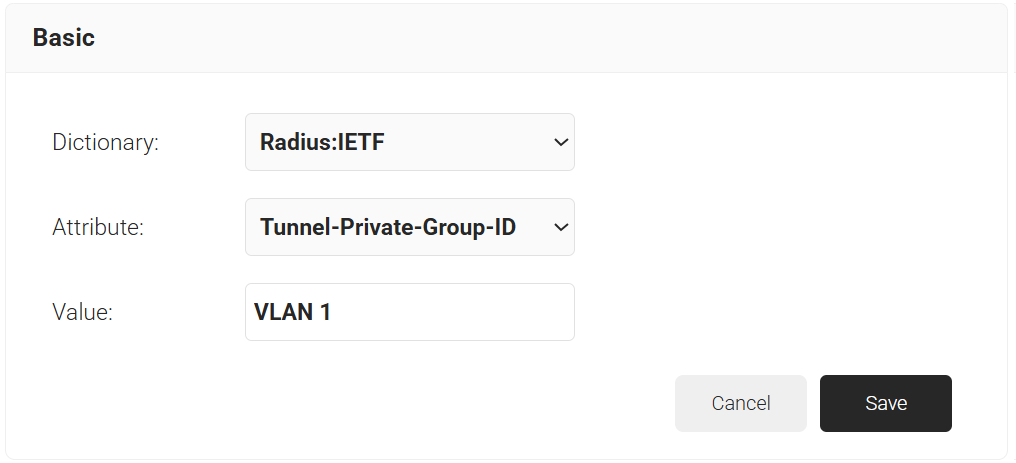Expand the Attribute dropdown
Screen dimensions: 1016x463
pyautogui.click(x=409, y=227)
